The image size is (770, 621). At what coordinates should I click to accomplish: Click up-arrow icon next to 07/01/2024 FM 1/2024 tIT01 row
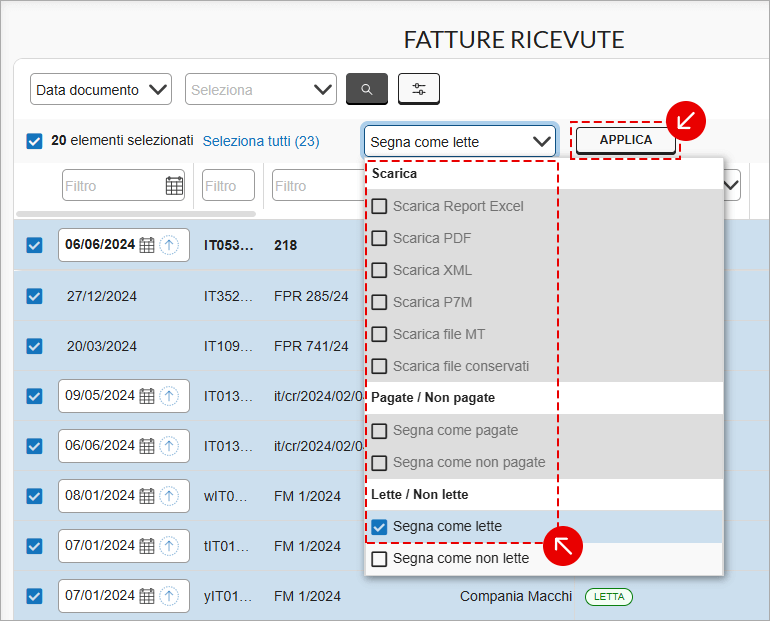click(169, 546)
